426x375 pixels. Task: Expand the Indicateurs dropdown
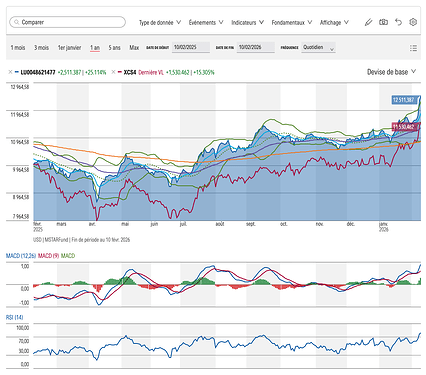click(x=247, y=23)
